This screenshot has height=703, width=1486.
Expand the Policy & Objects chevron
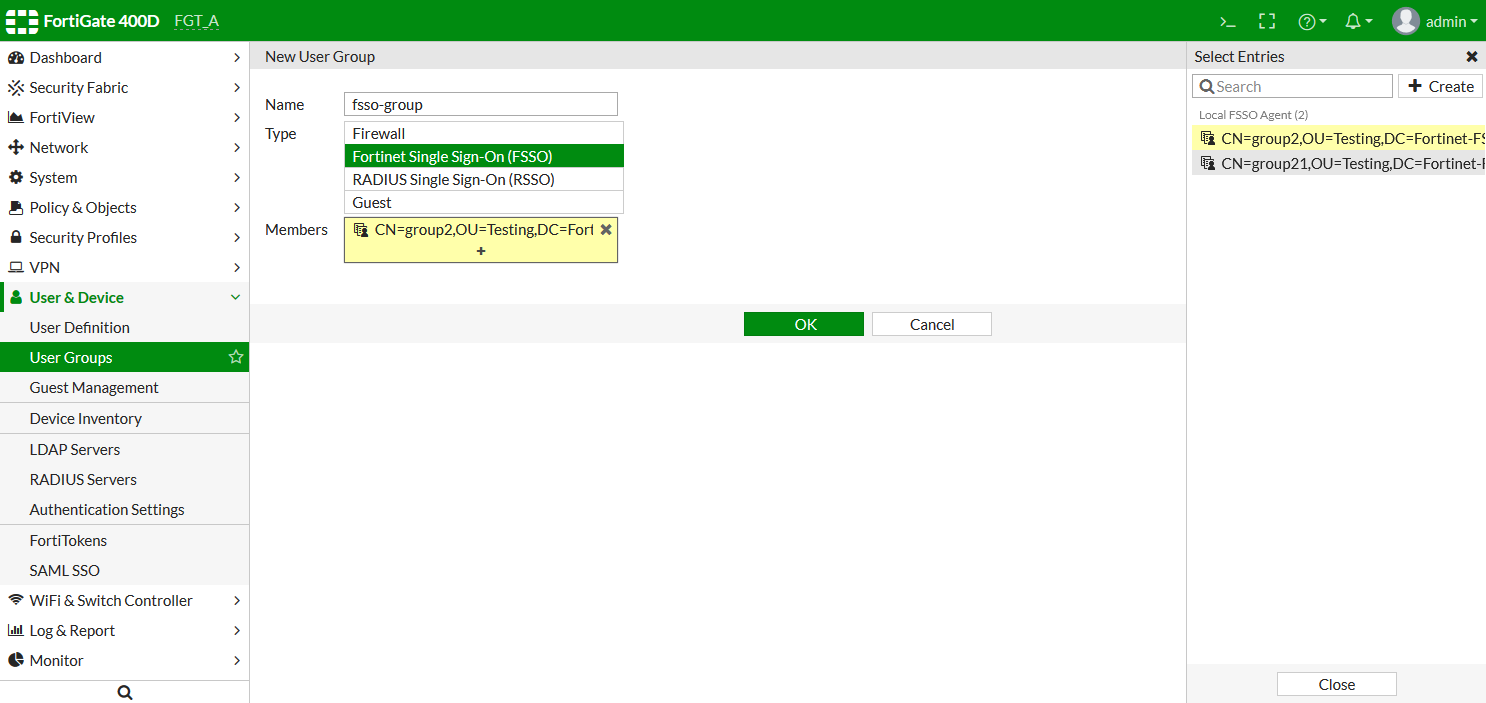[237, 208]
